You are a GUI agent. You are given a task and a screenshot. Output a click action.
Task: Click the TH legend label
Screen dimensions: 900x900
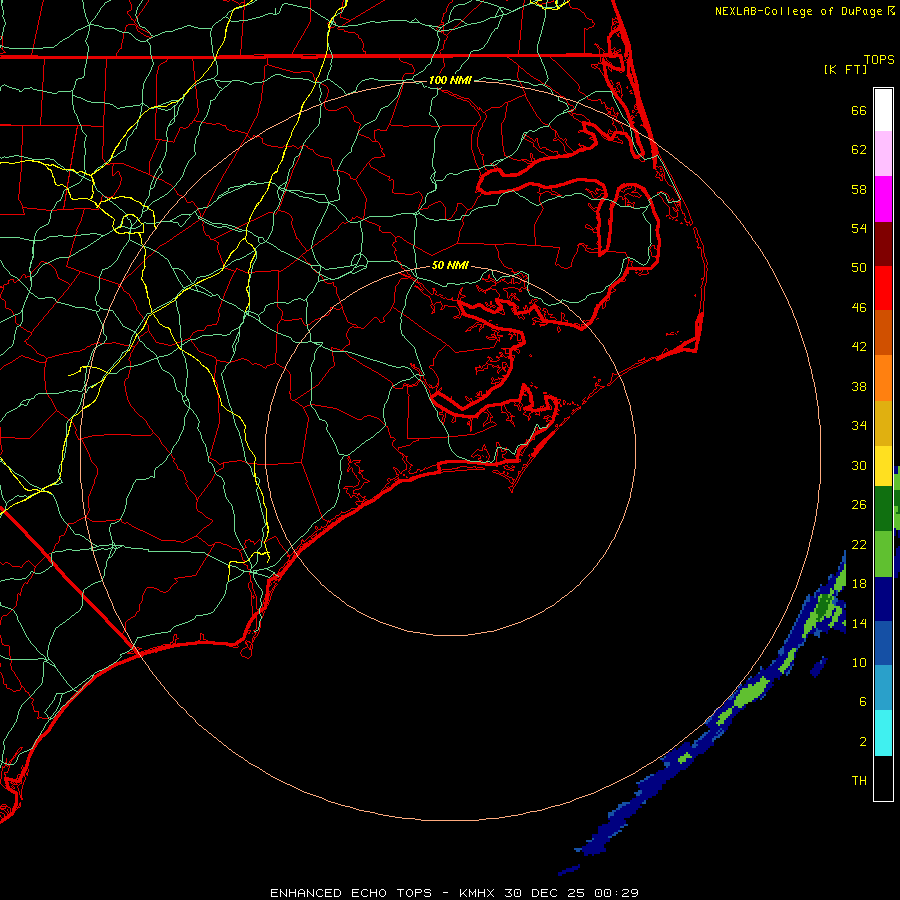click(x=859, y=781)
